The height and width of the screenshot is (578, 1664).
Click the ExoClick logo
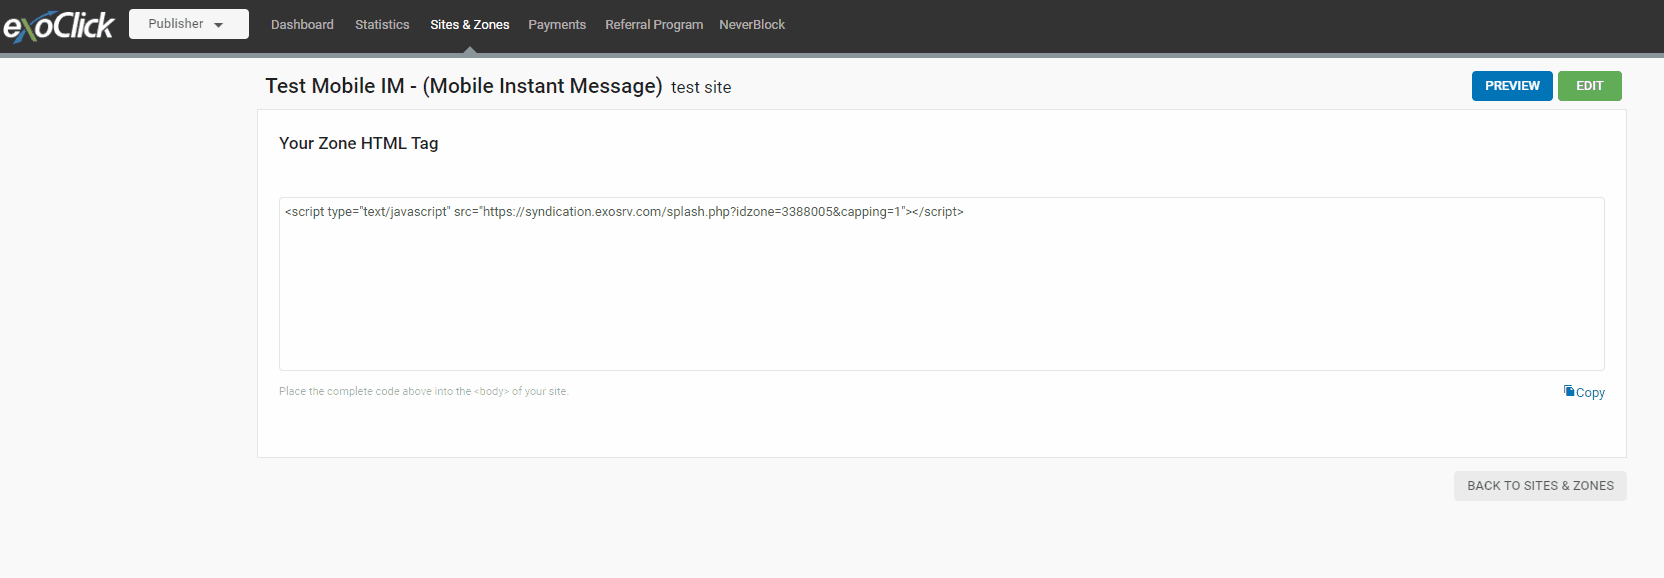59,25
